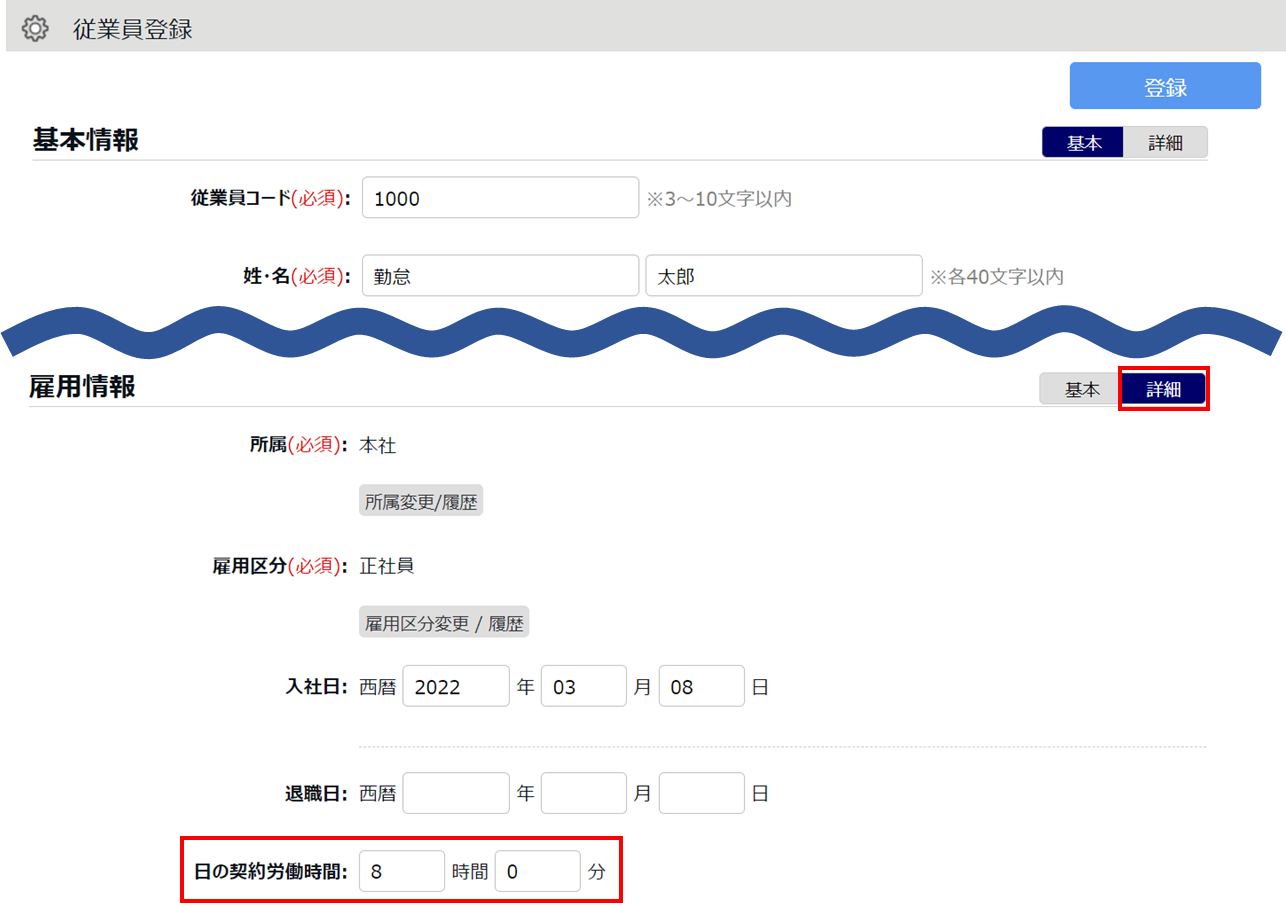Click 日の契約労働時間 hours field showing 8

pyautogui.click(x=402, y=871)
